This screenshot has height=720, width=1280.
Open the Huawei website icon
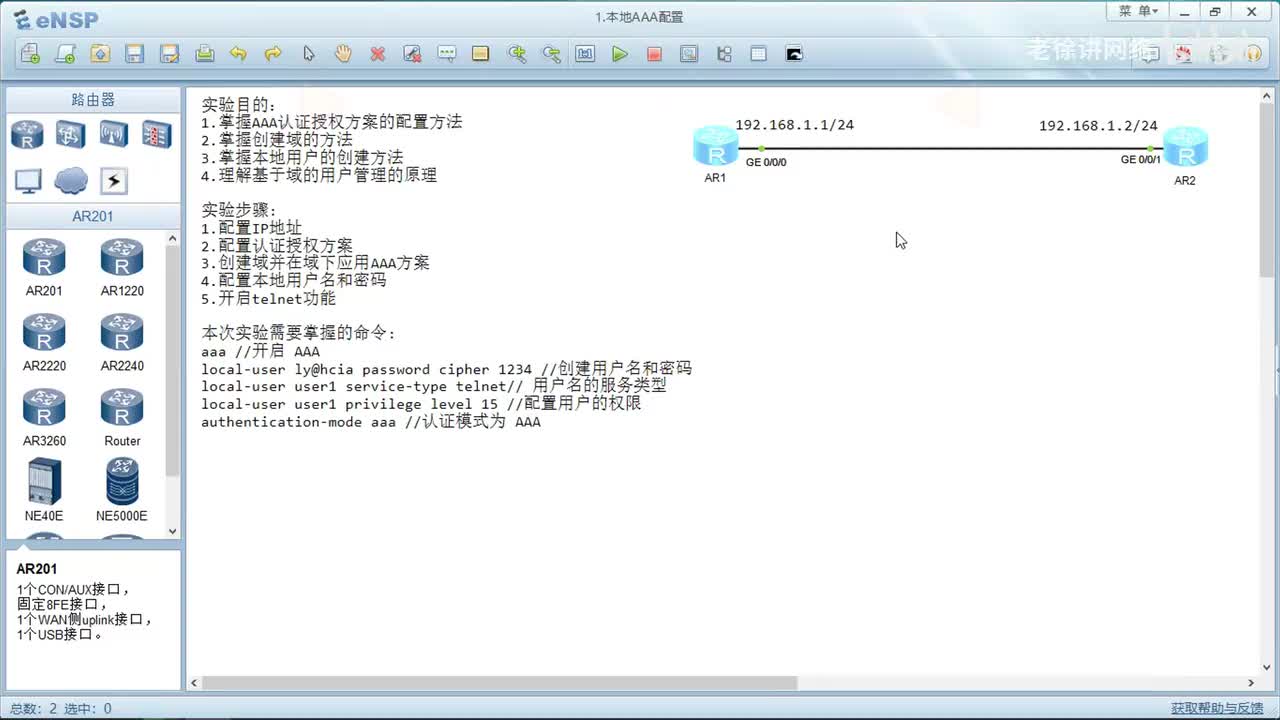click(x=1184, y=54)
